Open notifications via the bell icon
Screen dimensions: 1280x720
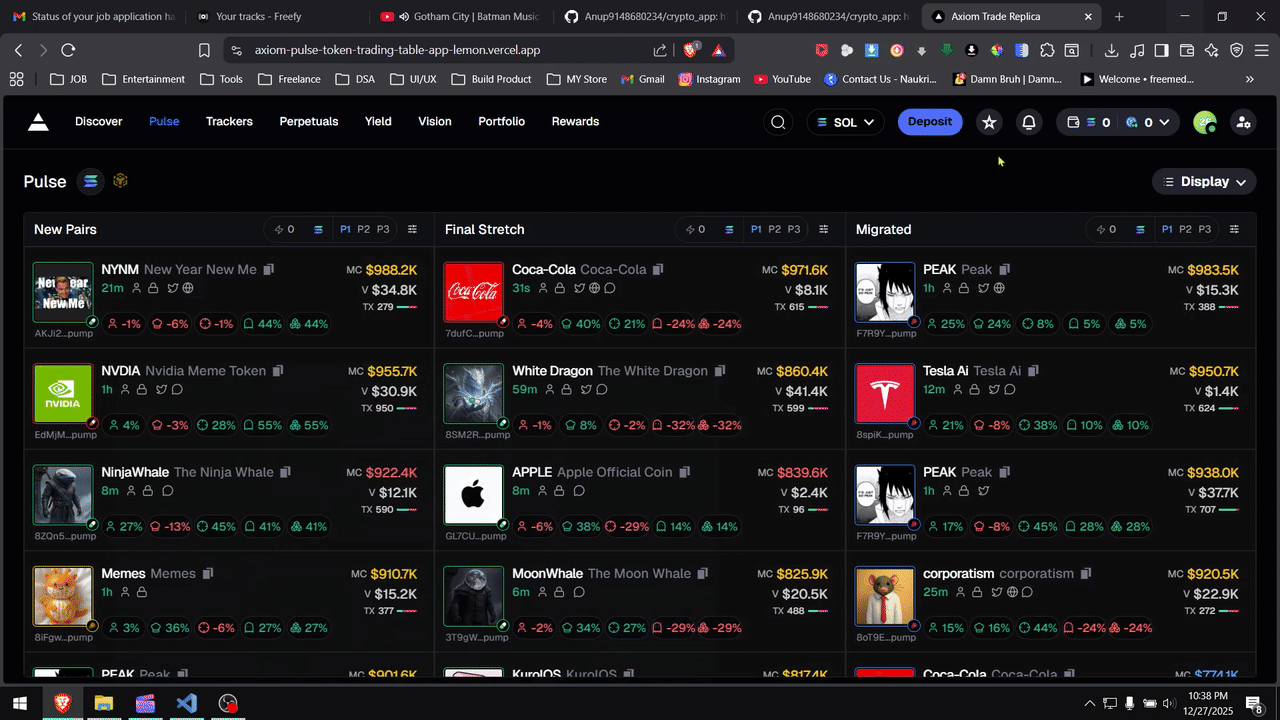tap(1029, 121)
